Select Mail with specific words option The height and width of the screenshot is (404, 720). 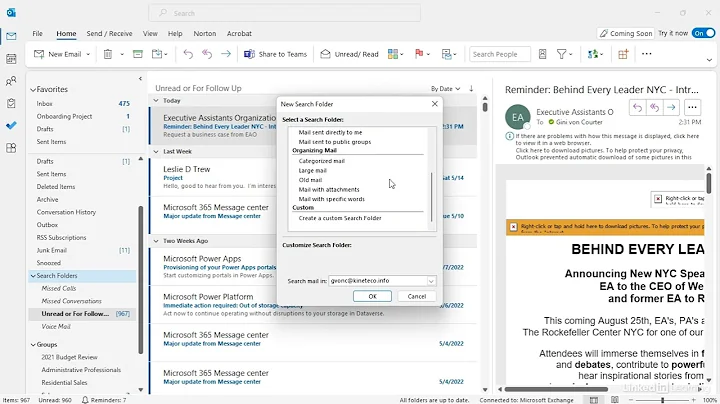coord(332,199)
